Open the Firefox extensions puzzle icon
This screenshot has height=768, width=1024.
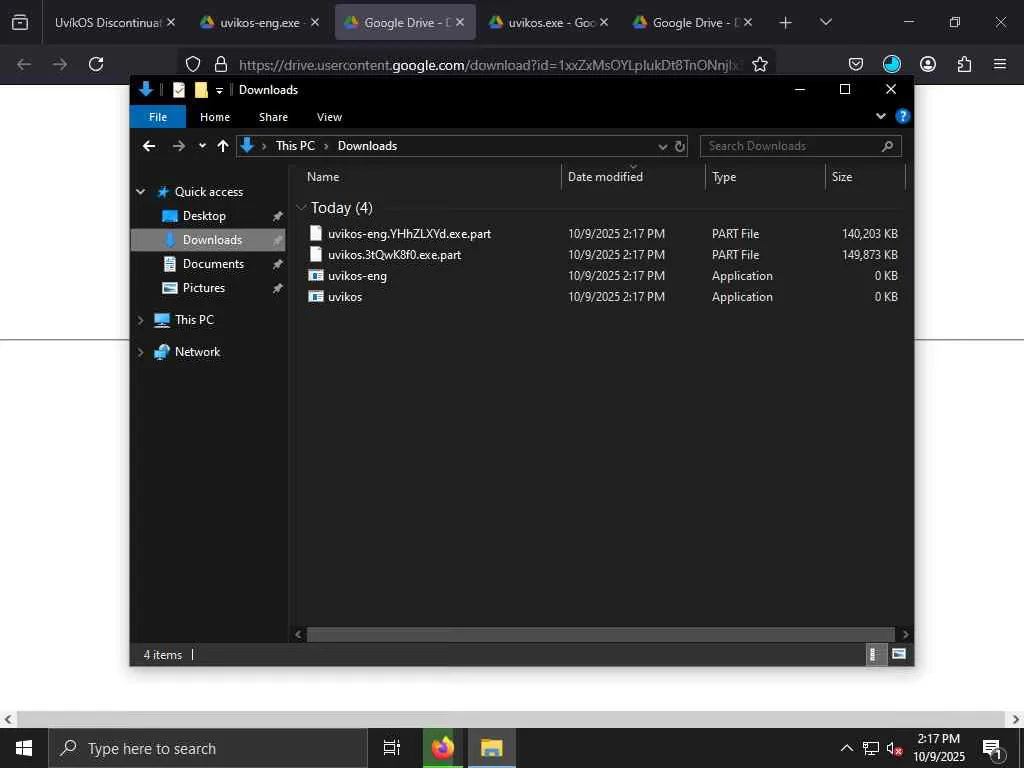pos(964,64)
